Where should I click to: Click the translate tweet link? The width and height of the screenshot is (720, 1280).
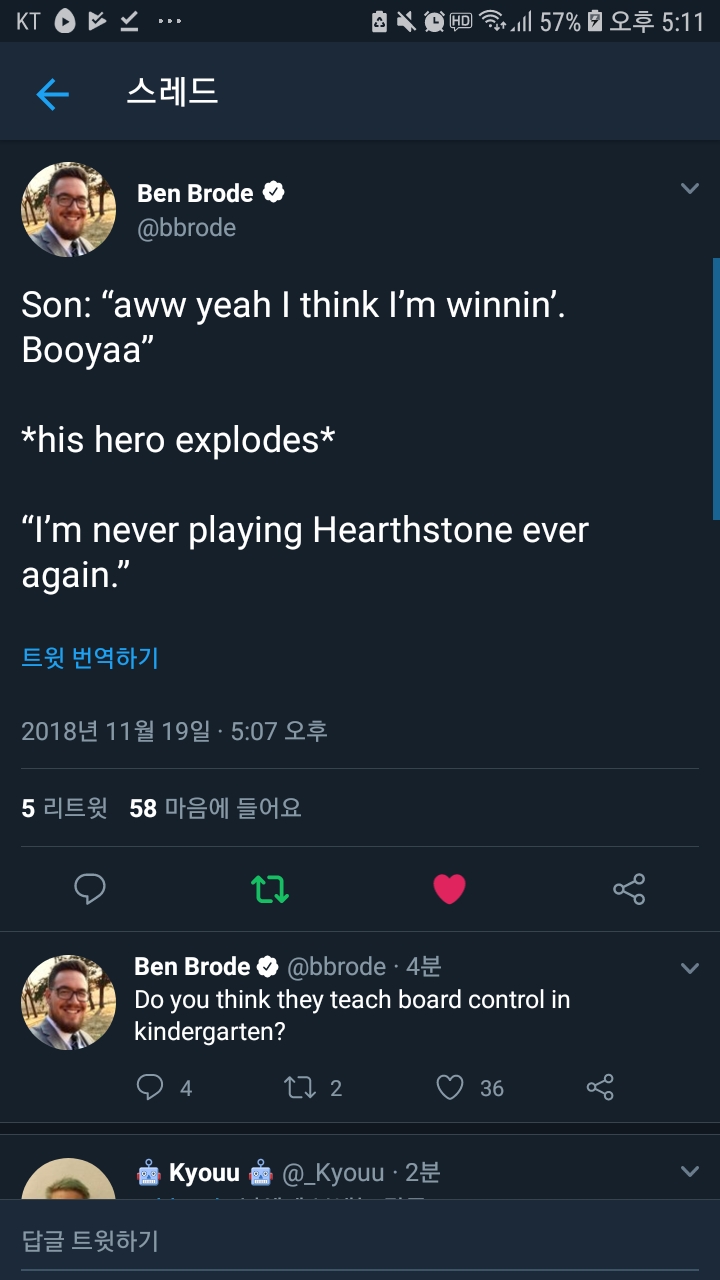tap(90, 657)
